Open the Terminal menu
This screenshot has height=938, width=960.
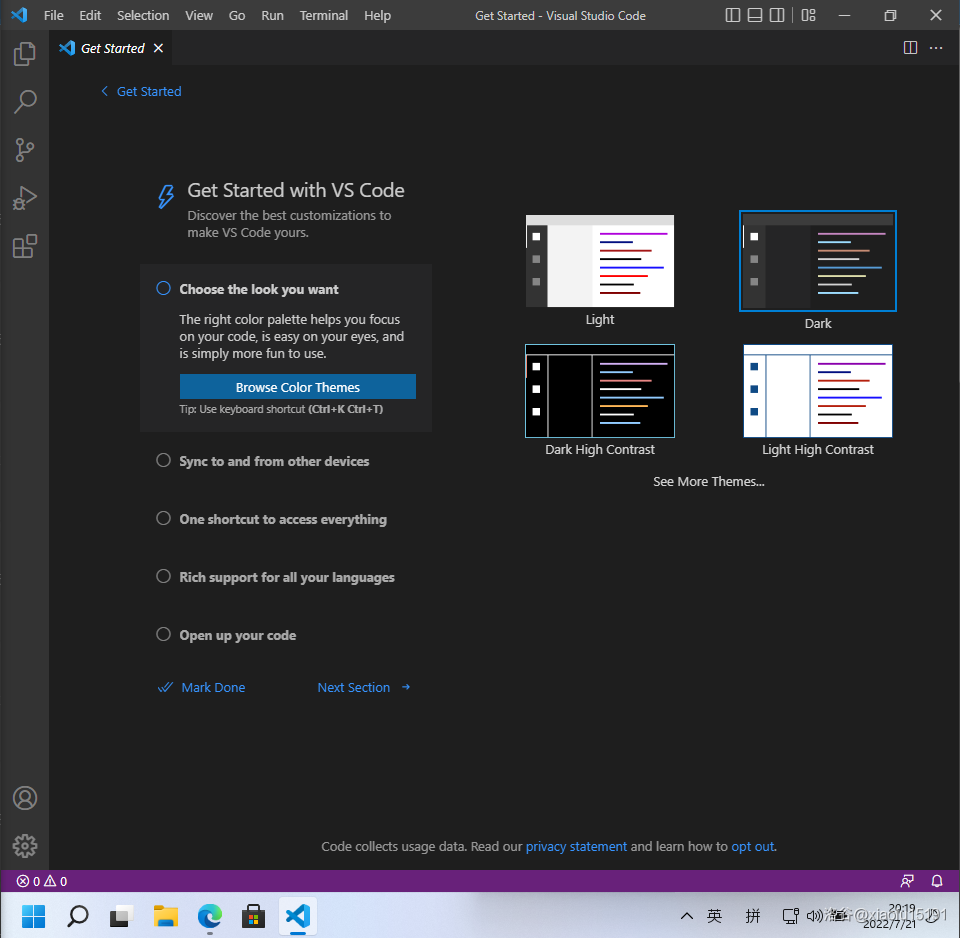point(323,15)
